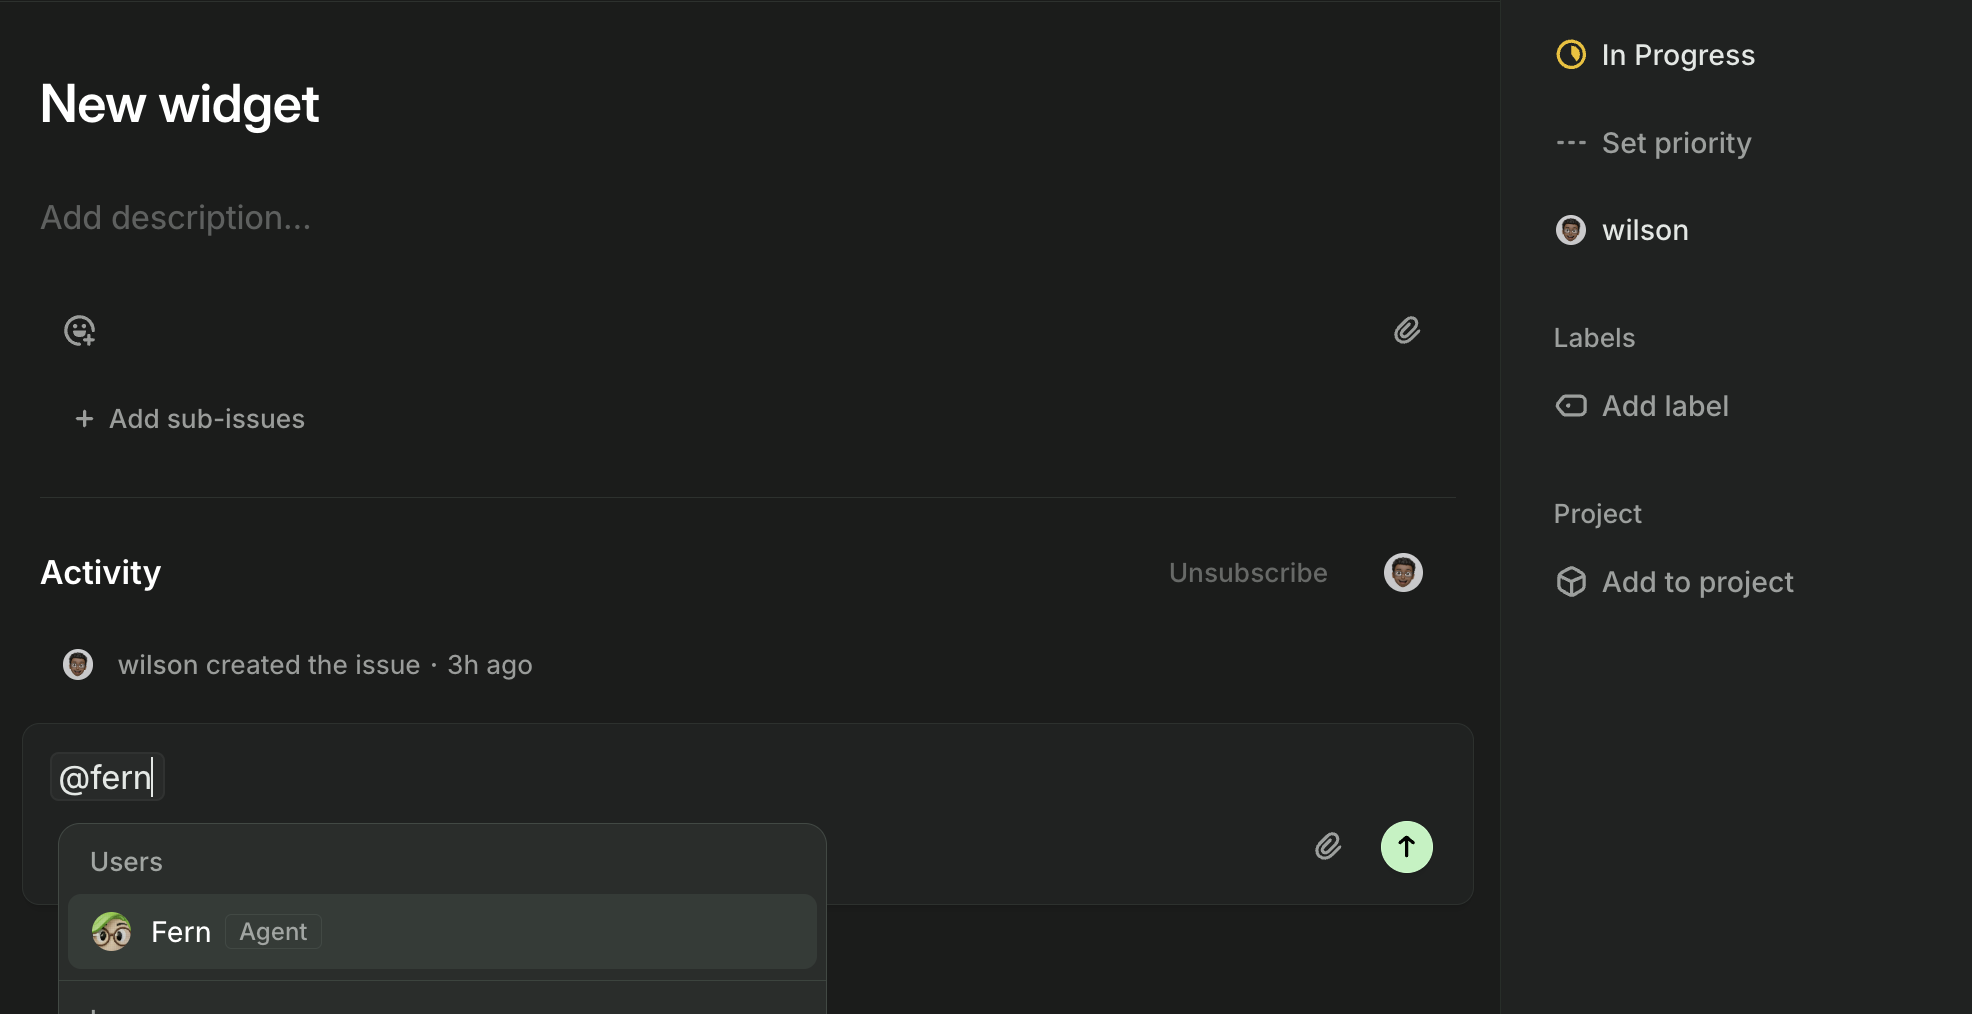Click wilson's assignee avatar in the sidebar
1972x1014 pixels.
[x=1571, y=231]
